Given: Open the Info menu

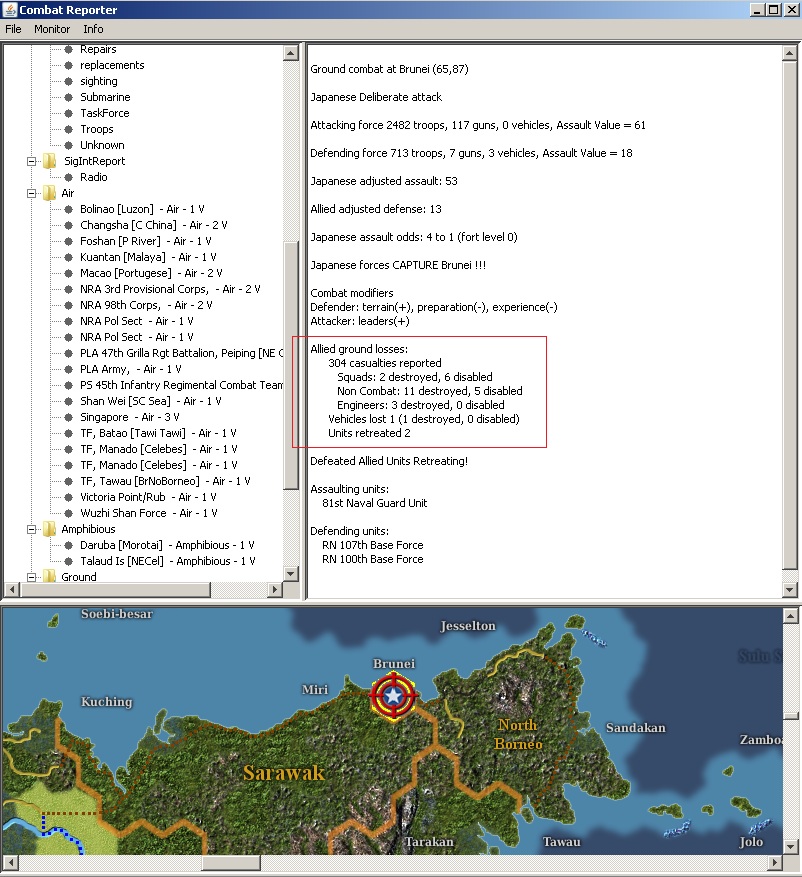Looking at the screenshot, I should click(x=93, y=29).
